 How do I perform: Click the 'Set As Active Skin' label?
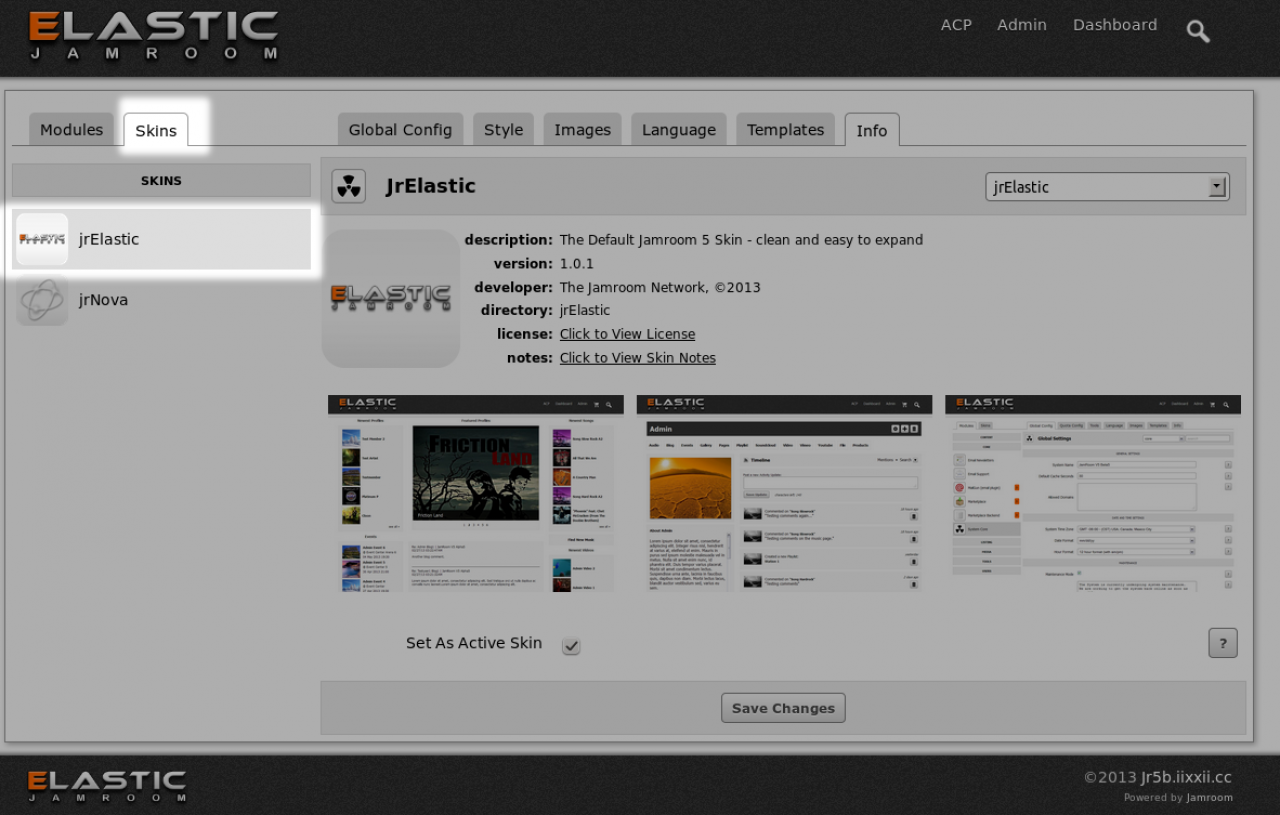[x=474, y=643]
